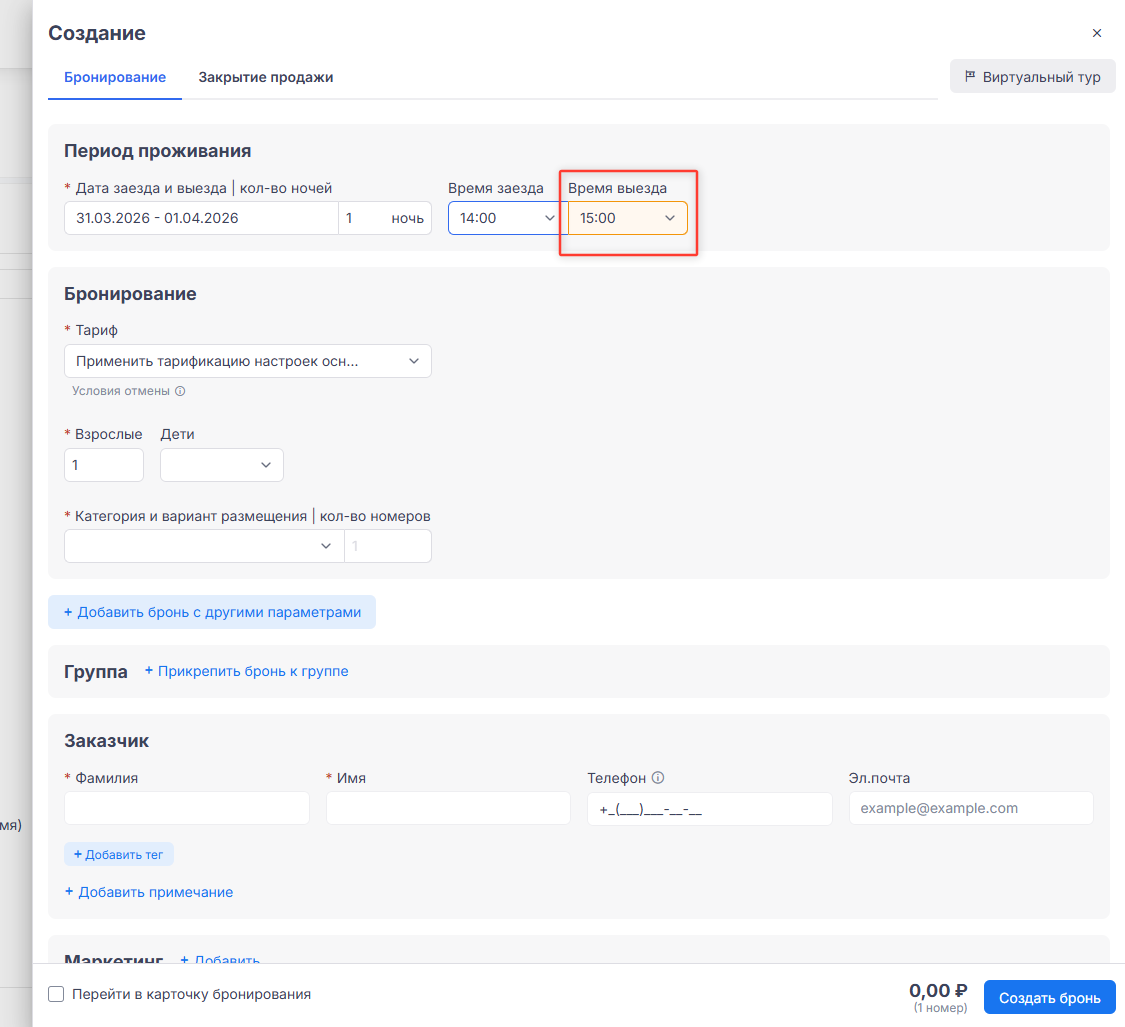1125x1027 pixels.
Task: Click Прикрепить бронь к группе link
Action: click(x=246, y=671)
